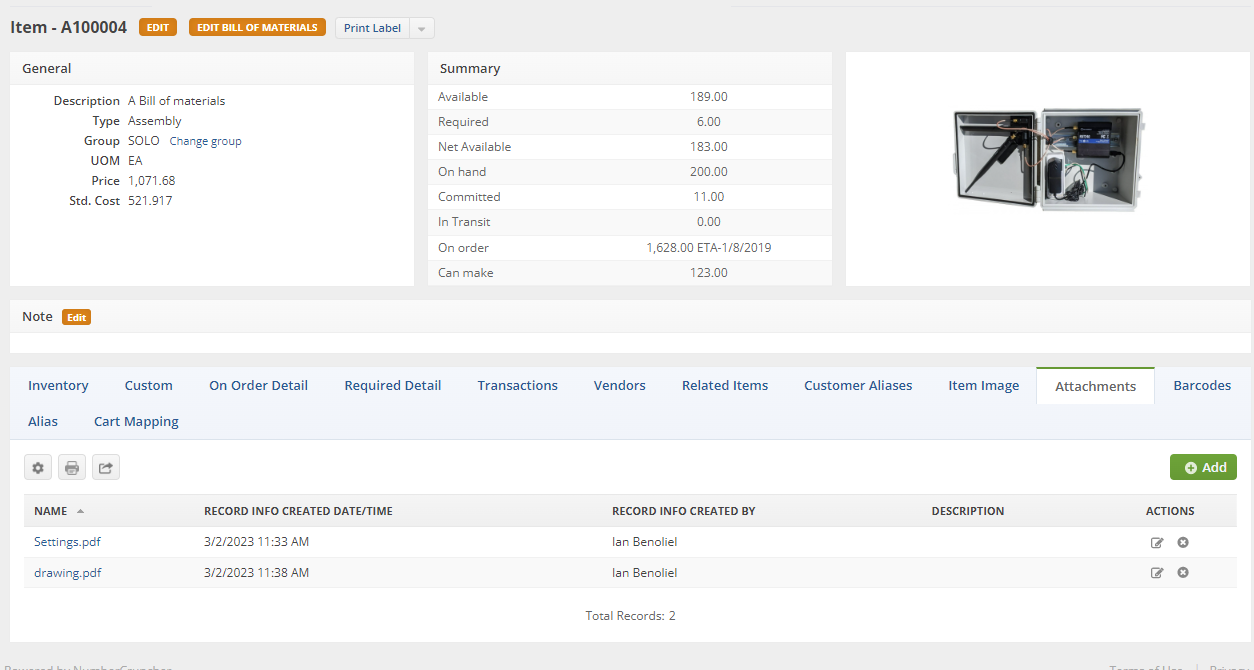
Task: Click the Std. Cost value 521.917
Action: 150,201
